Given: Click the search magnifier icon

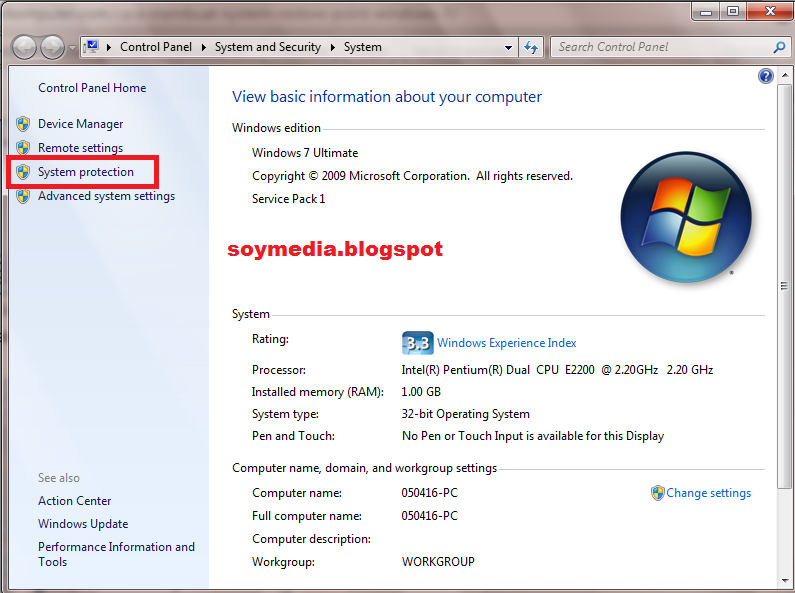Looking at the screenshot, I should [x=779, y=47].
